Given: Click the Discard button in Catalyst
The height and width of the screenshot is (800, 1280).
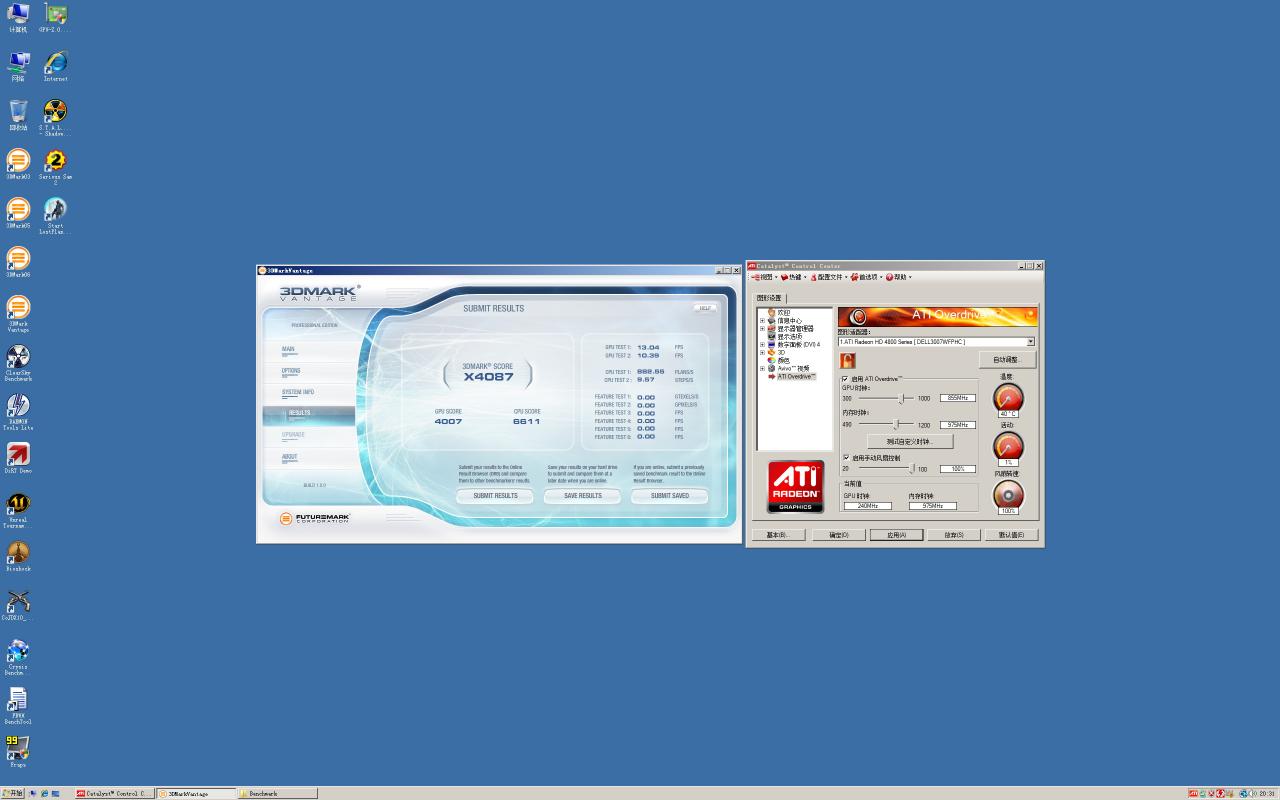Looking at the screenshot, I should pyautogui.click(x=954, y=535).
